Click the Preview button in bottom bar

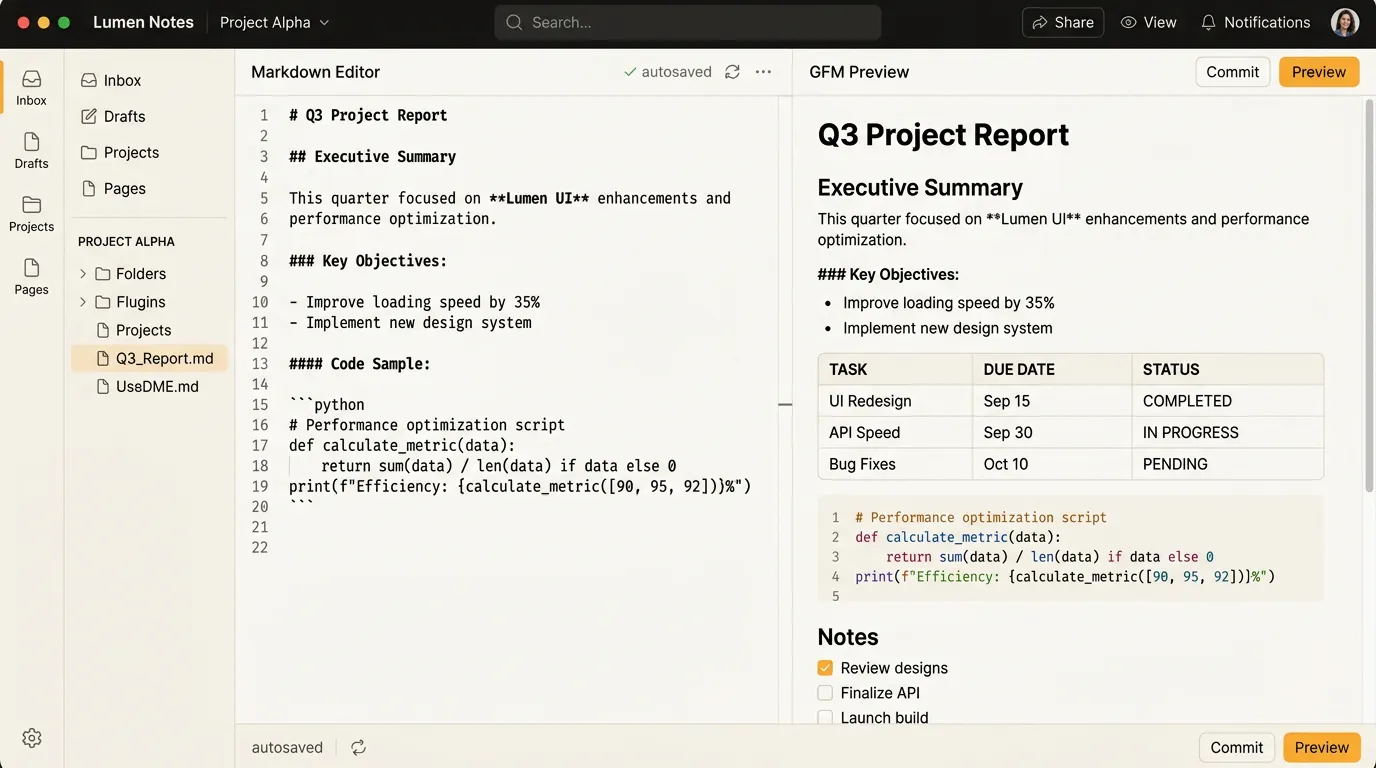1322,747
